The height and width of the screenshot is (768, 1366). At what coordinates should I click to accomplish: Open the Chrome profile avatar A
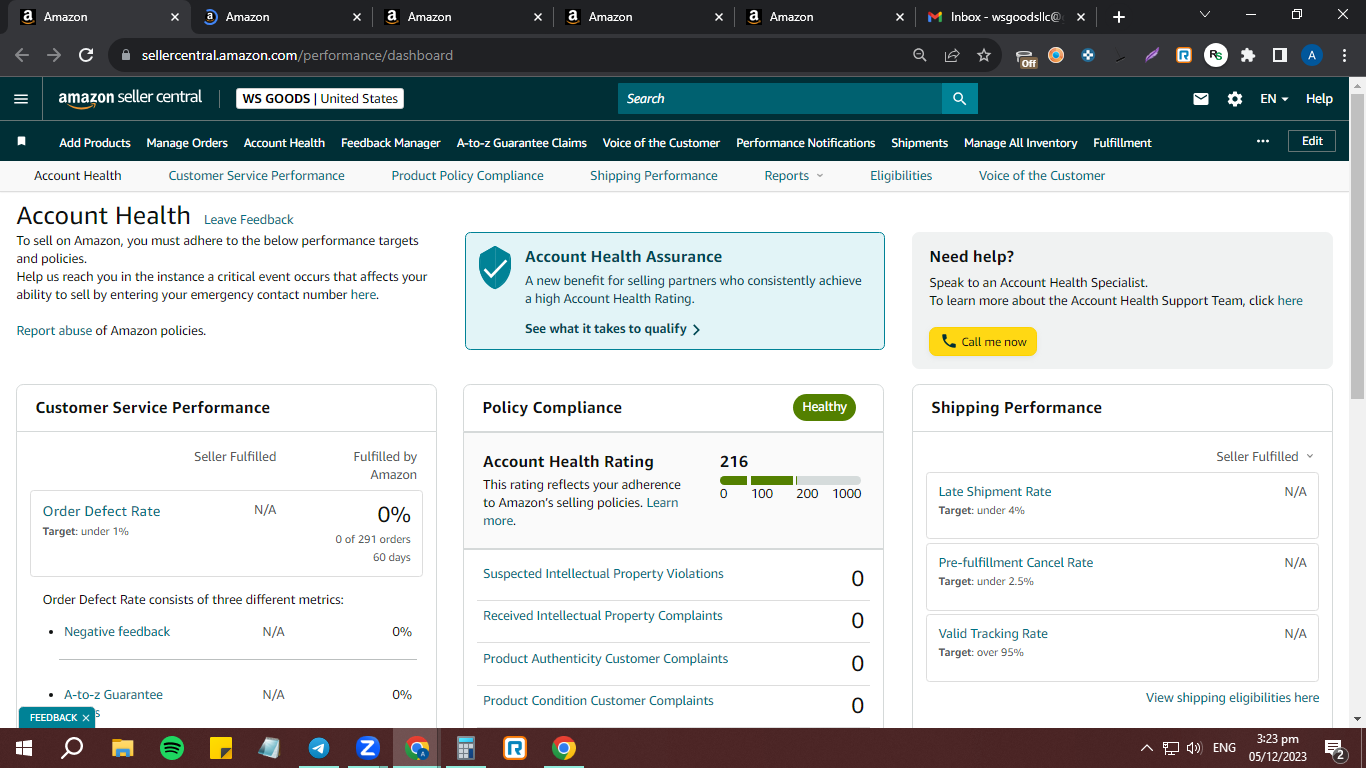tap(1312, 55)
